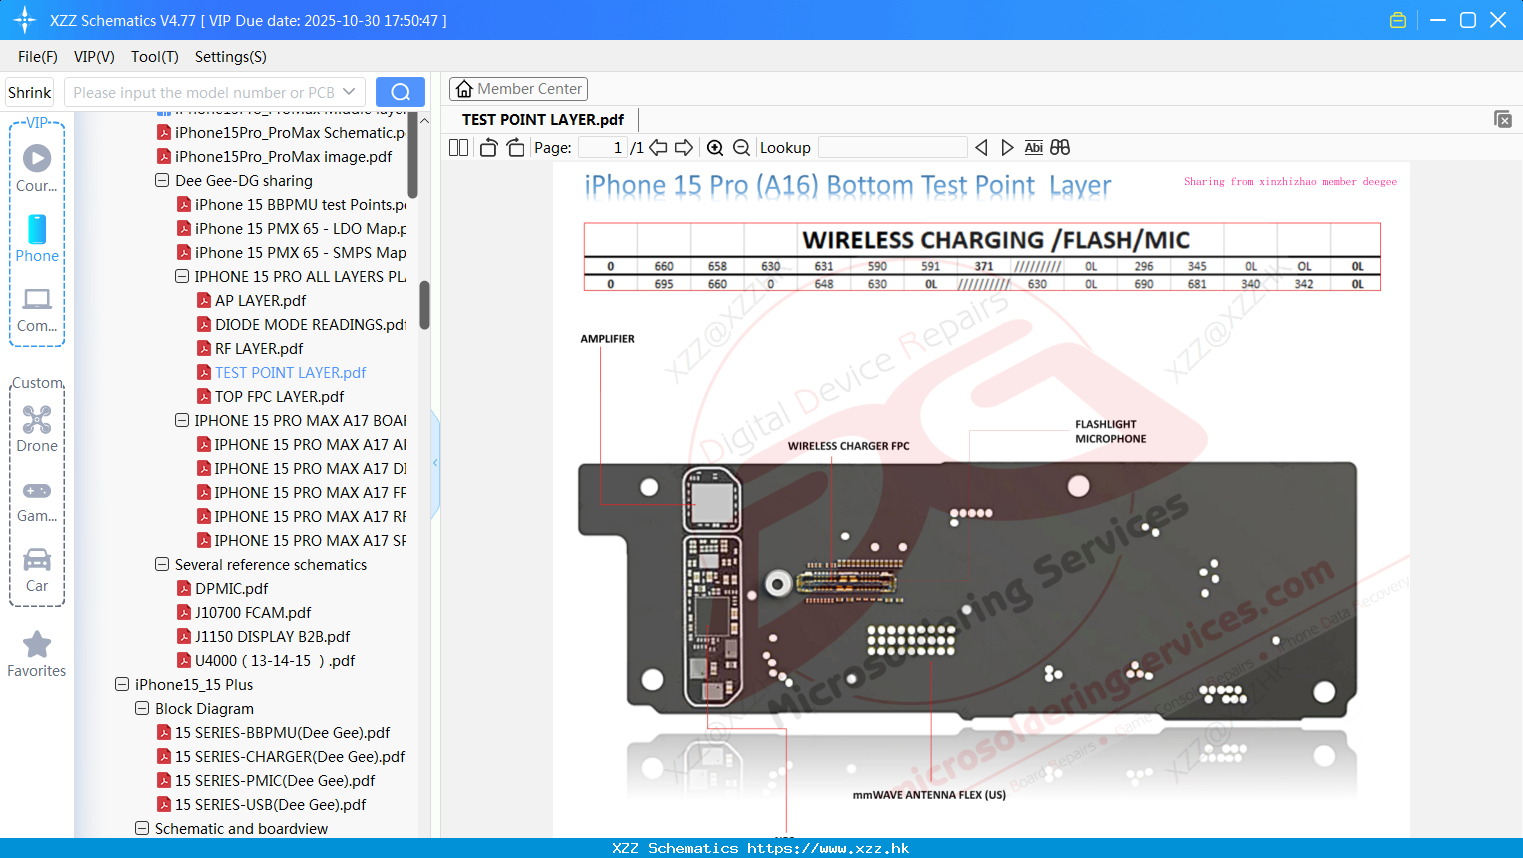The image size is (1523, 858).
Task: Open the Game console category icon
Action: tap(37, 491)
